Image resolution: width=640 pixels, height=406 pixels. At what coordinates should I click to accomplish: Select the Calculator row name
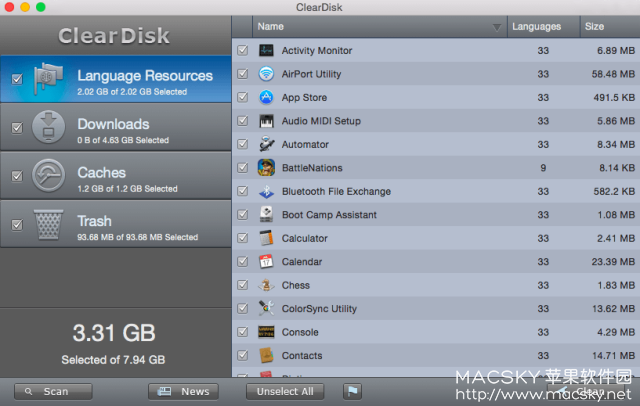click(x=304, y=238)
